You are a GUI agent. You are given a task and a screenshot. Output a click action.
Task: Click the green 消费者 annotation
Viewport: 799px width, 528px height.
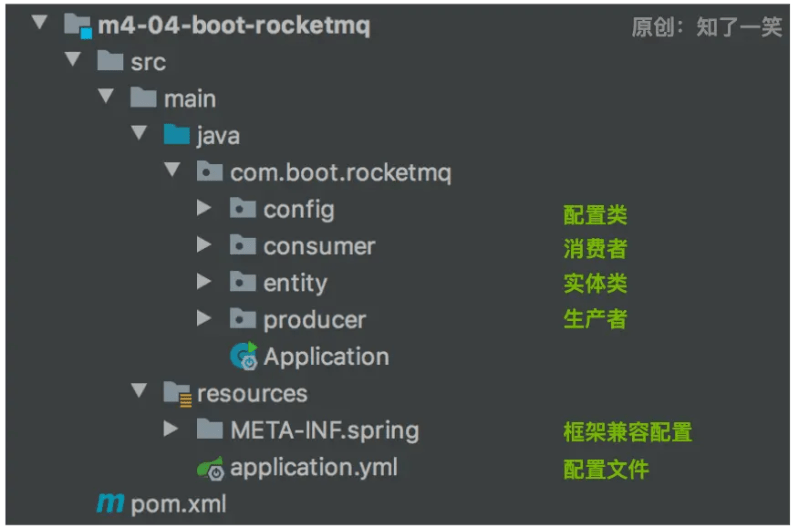click(x=595, y=249)
